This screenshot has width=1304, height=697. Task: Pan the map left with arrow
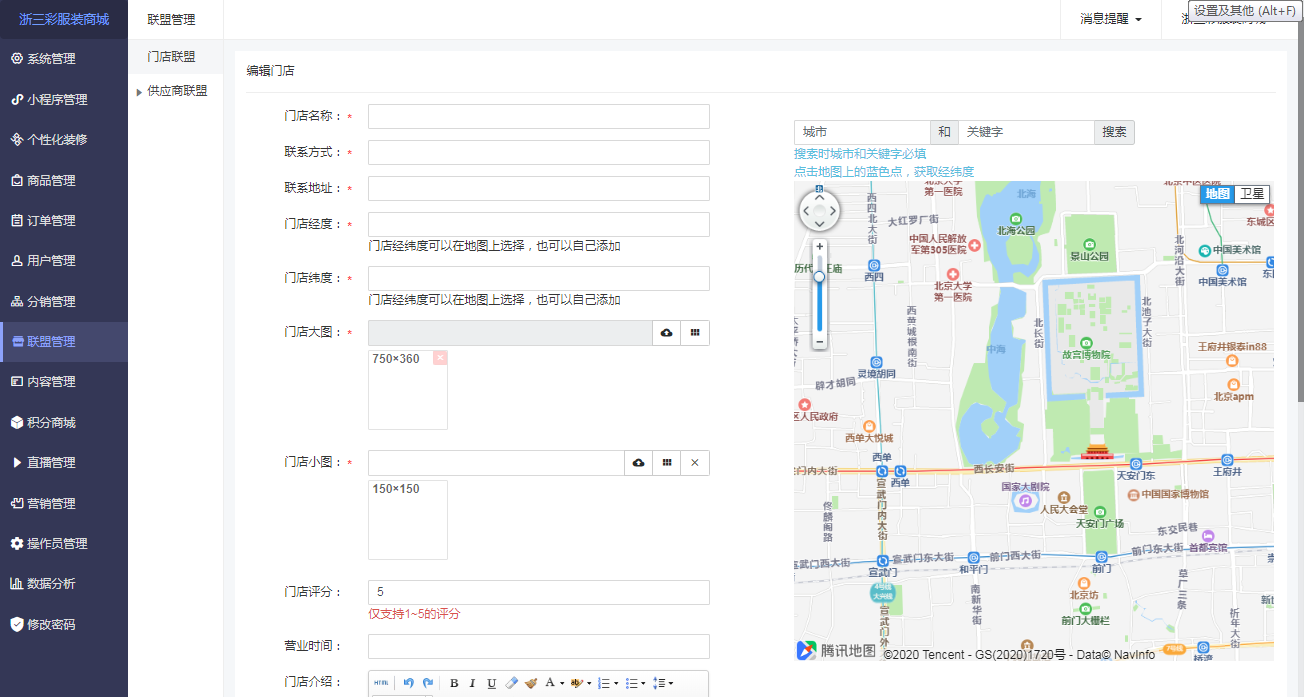[x=805, y=211]
